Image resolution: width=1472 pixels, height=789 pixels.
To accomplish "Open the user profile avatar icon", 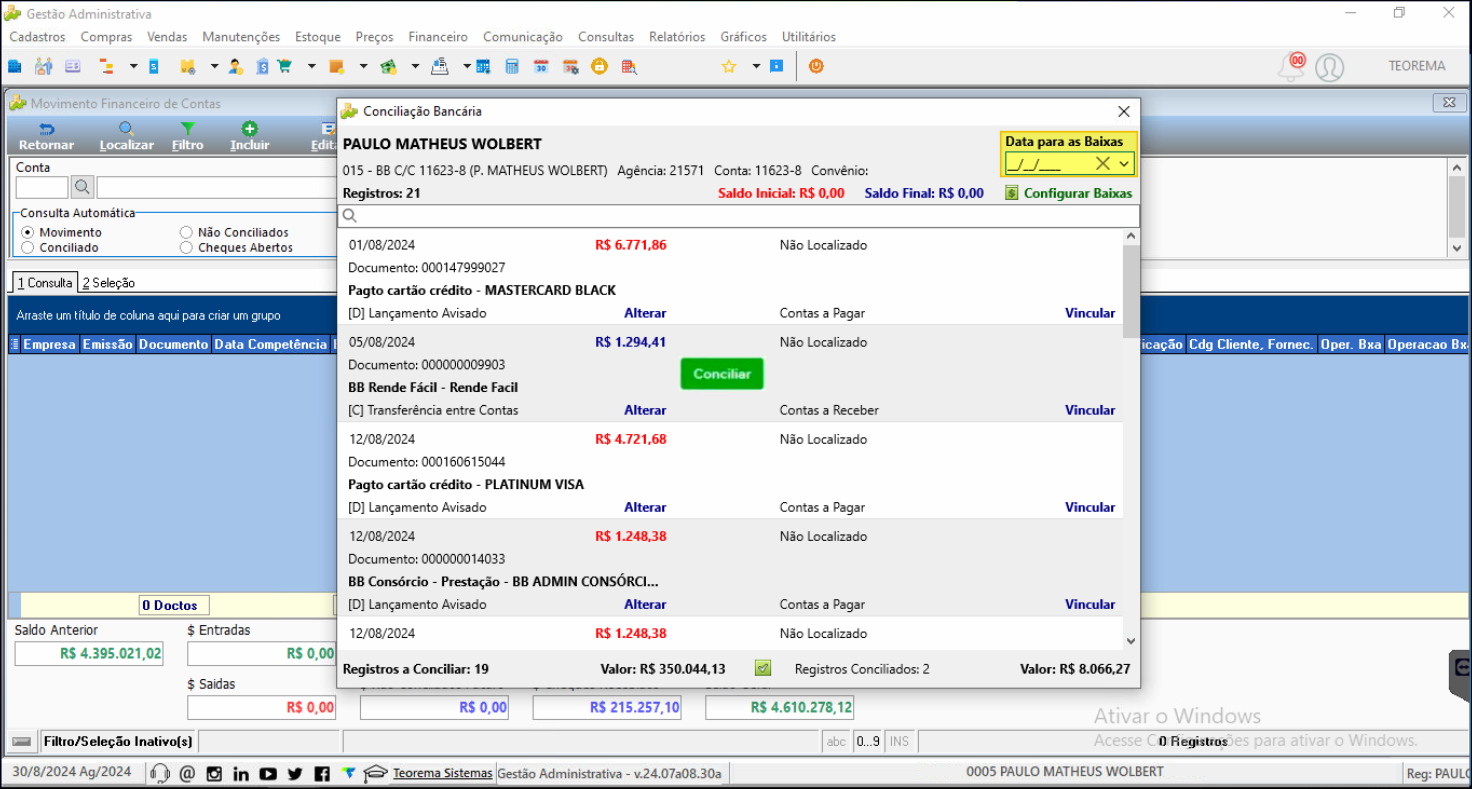I will coord(1329,67).
